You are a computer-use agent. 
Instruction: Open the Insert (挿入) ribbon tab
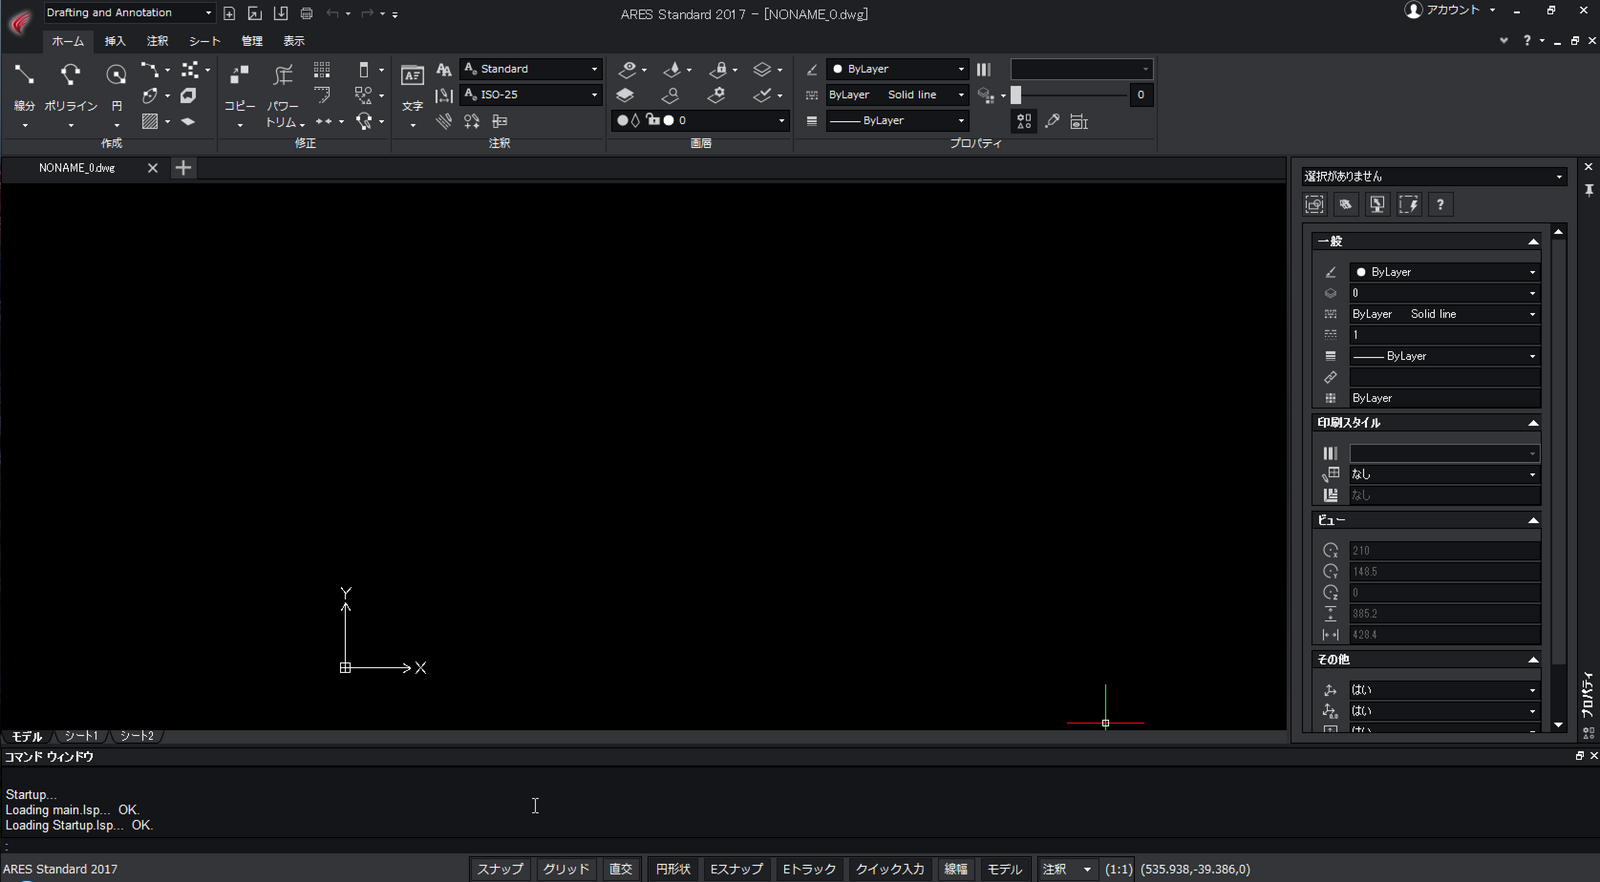(115, 41)
